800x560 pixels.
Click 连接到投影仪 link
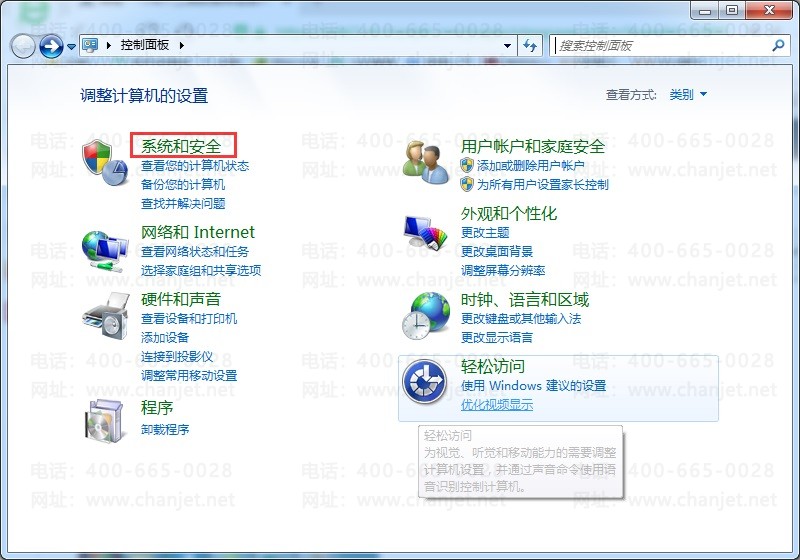click(177, 357)
